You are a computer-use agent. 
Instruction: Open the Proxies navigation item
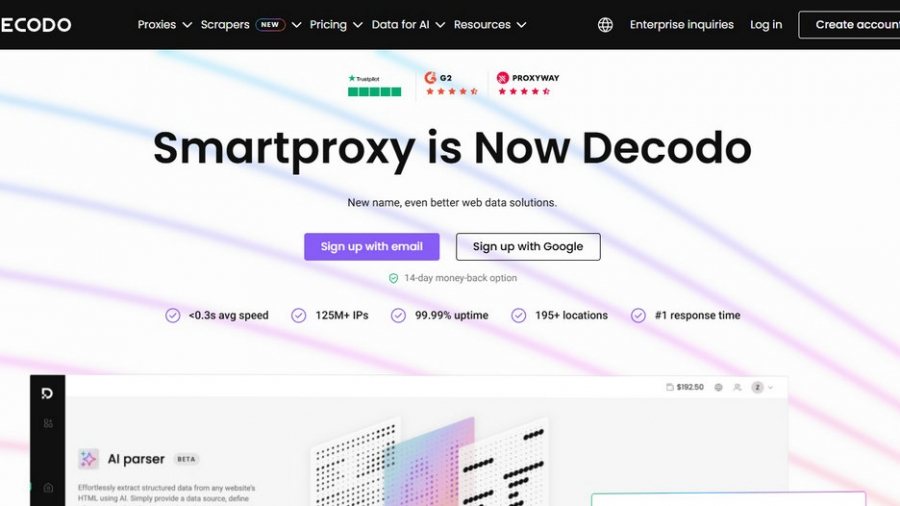[157, 25]
